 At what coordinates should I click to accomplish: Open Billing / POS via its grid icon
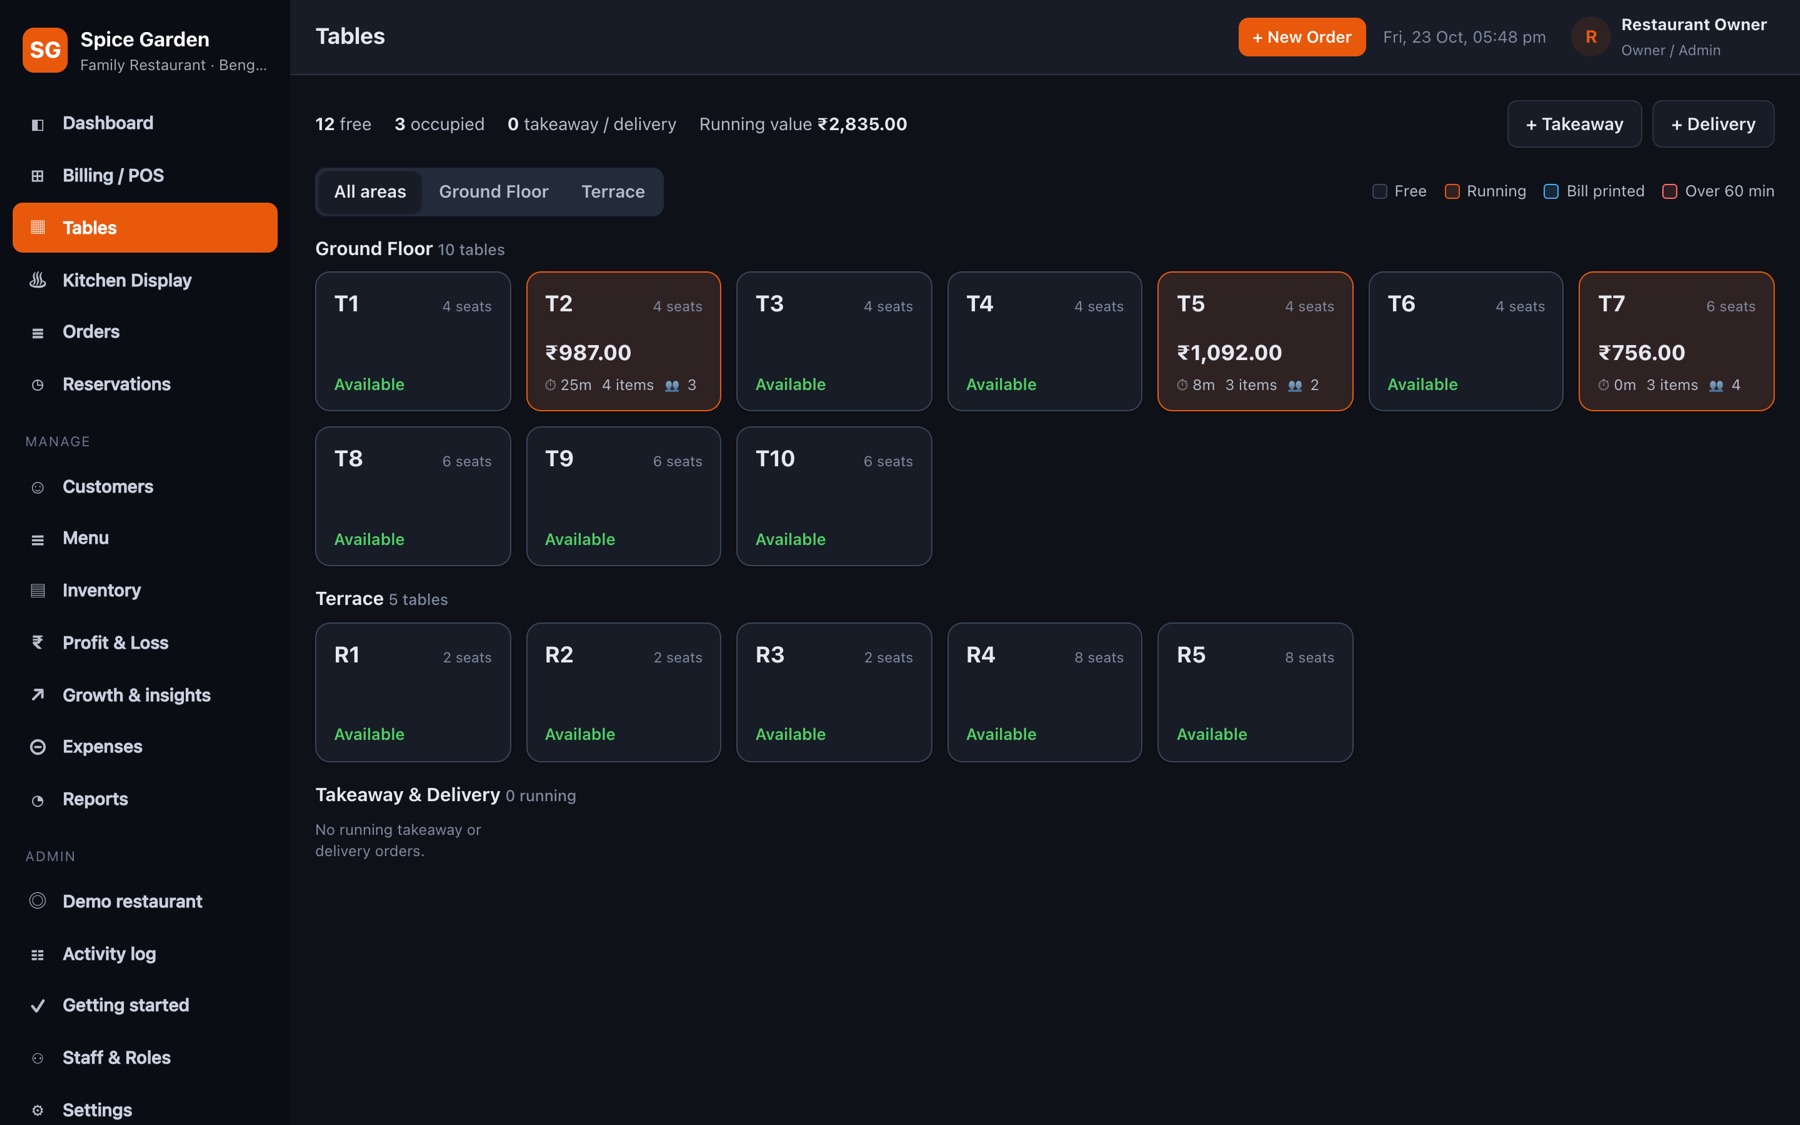pos(38,176)
